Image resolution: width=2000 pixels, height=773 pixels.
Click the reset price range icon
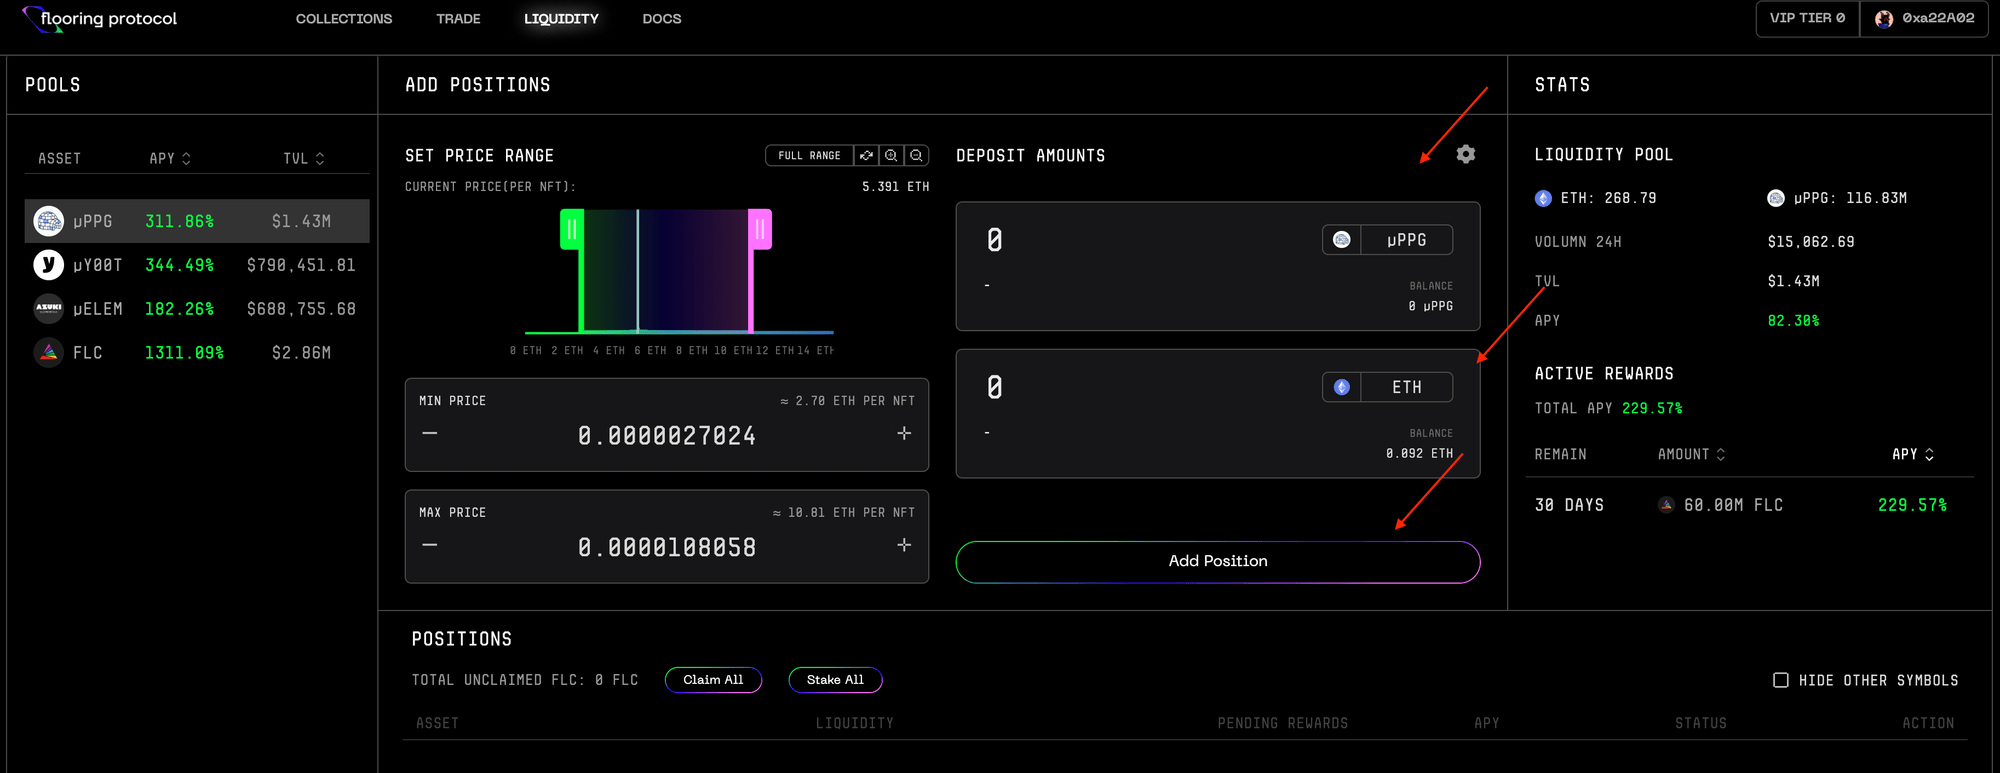[x=866, y=156]
